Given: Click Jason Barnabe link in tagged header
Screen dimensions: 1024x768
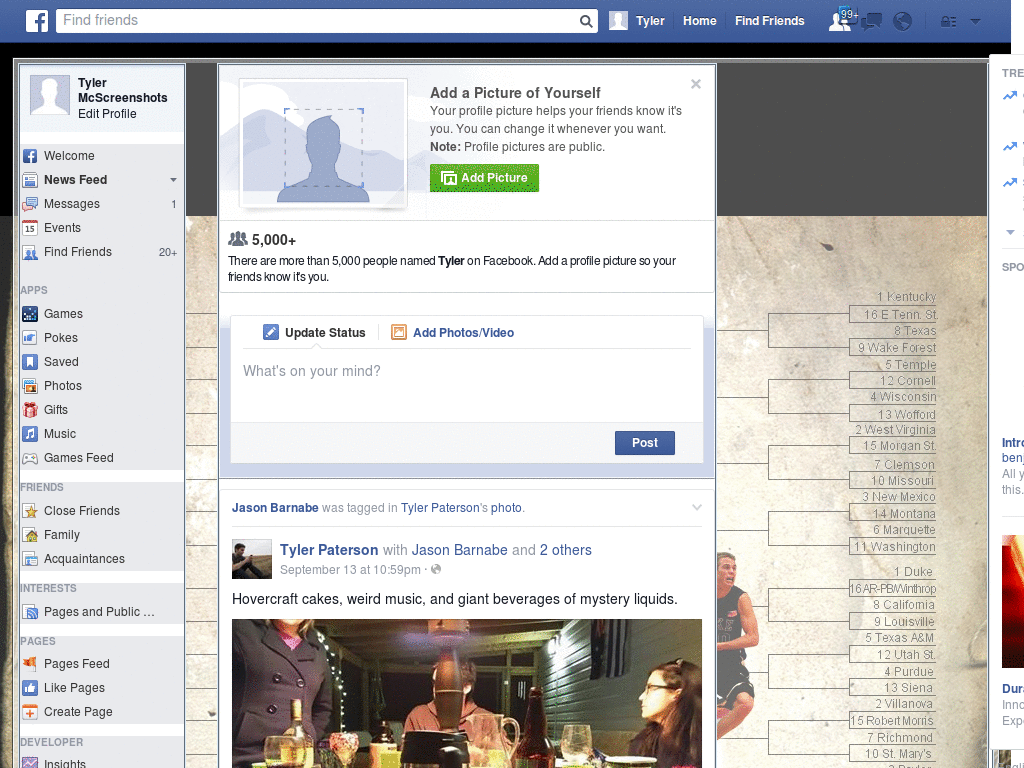Looking at the screenshot, I should point(275,507).
